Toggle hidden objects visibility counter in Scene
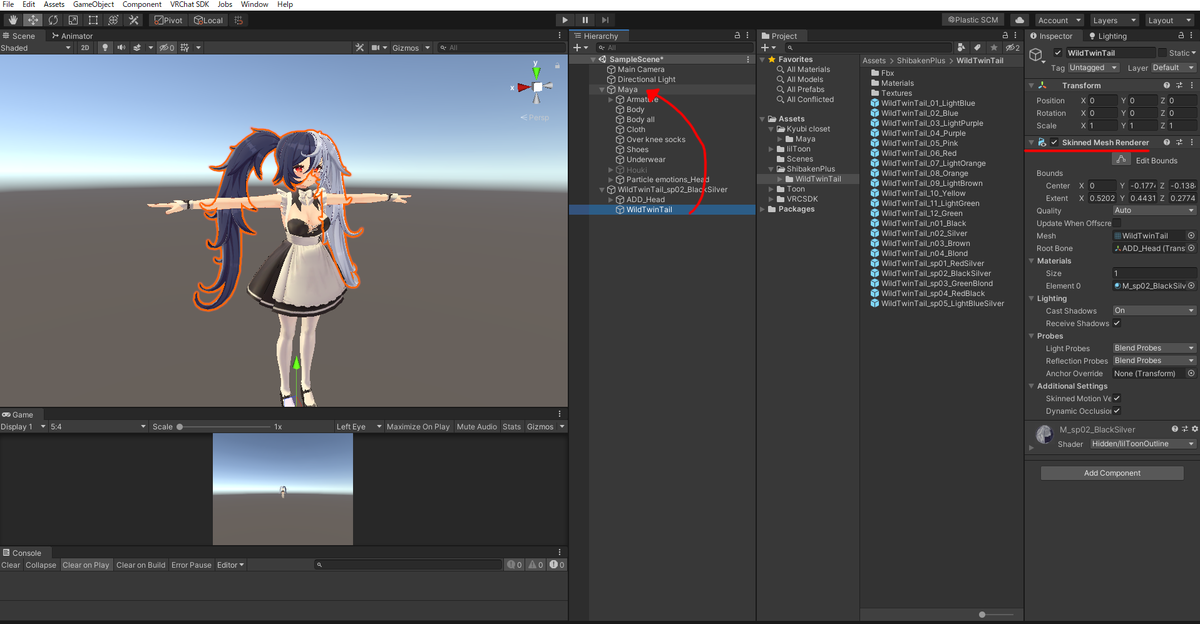Screen dimensions: 1200x624 tap(167, 48)
